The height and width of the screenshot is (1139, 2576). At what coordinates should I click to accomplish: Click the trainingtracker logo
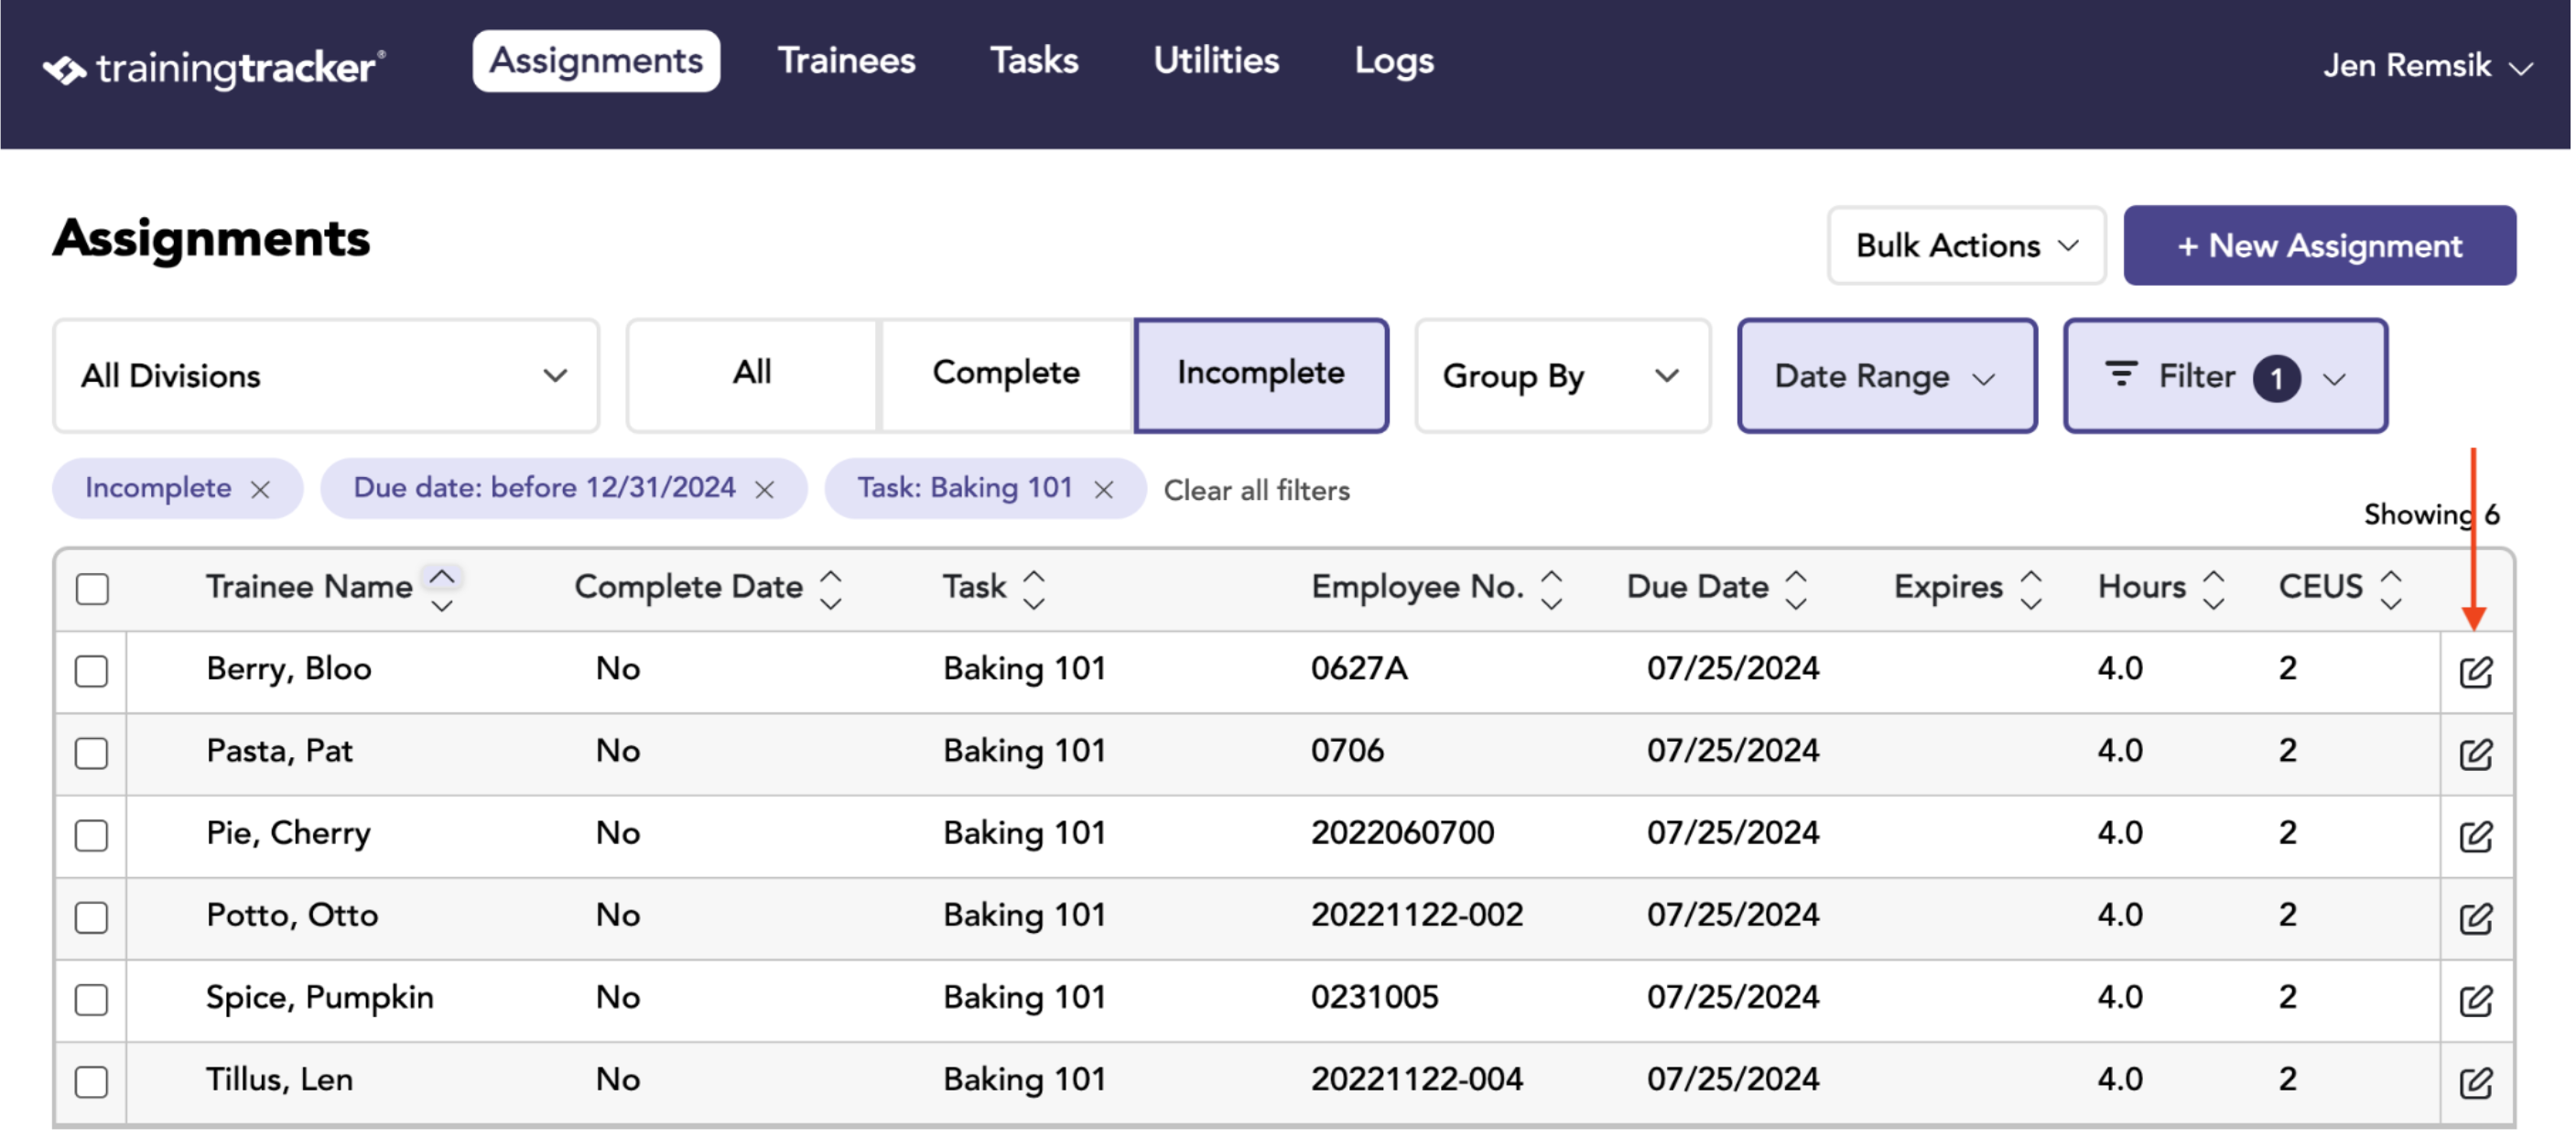[x=214, y=68]
